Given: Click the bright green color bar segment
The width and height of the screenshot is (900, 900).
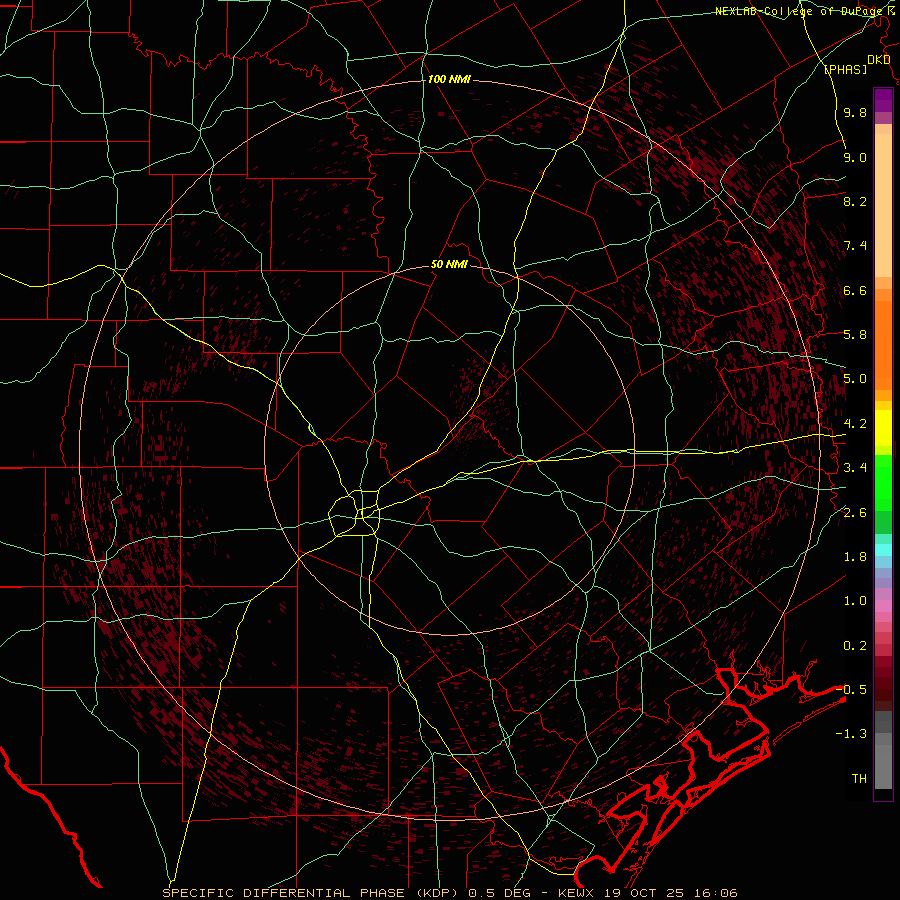Looking at the screenshot, I should pyautogui.click(x=883, y=482).
